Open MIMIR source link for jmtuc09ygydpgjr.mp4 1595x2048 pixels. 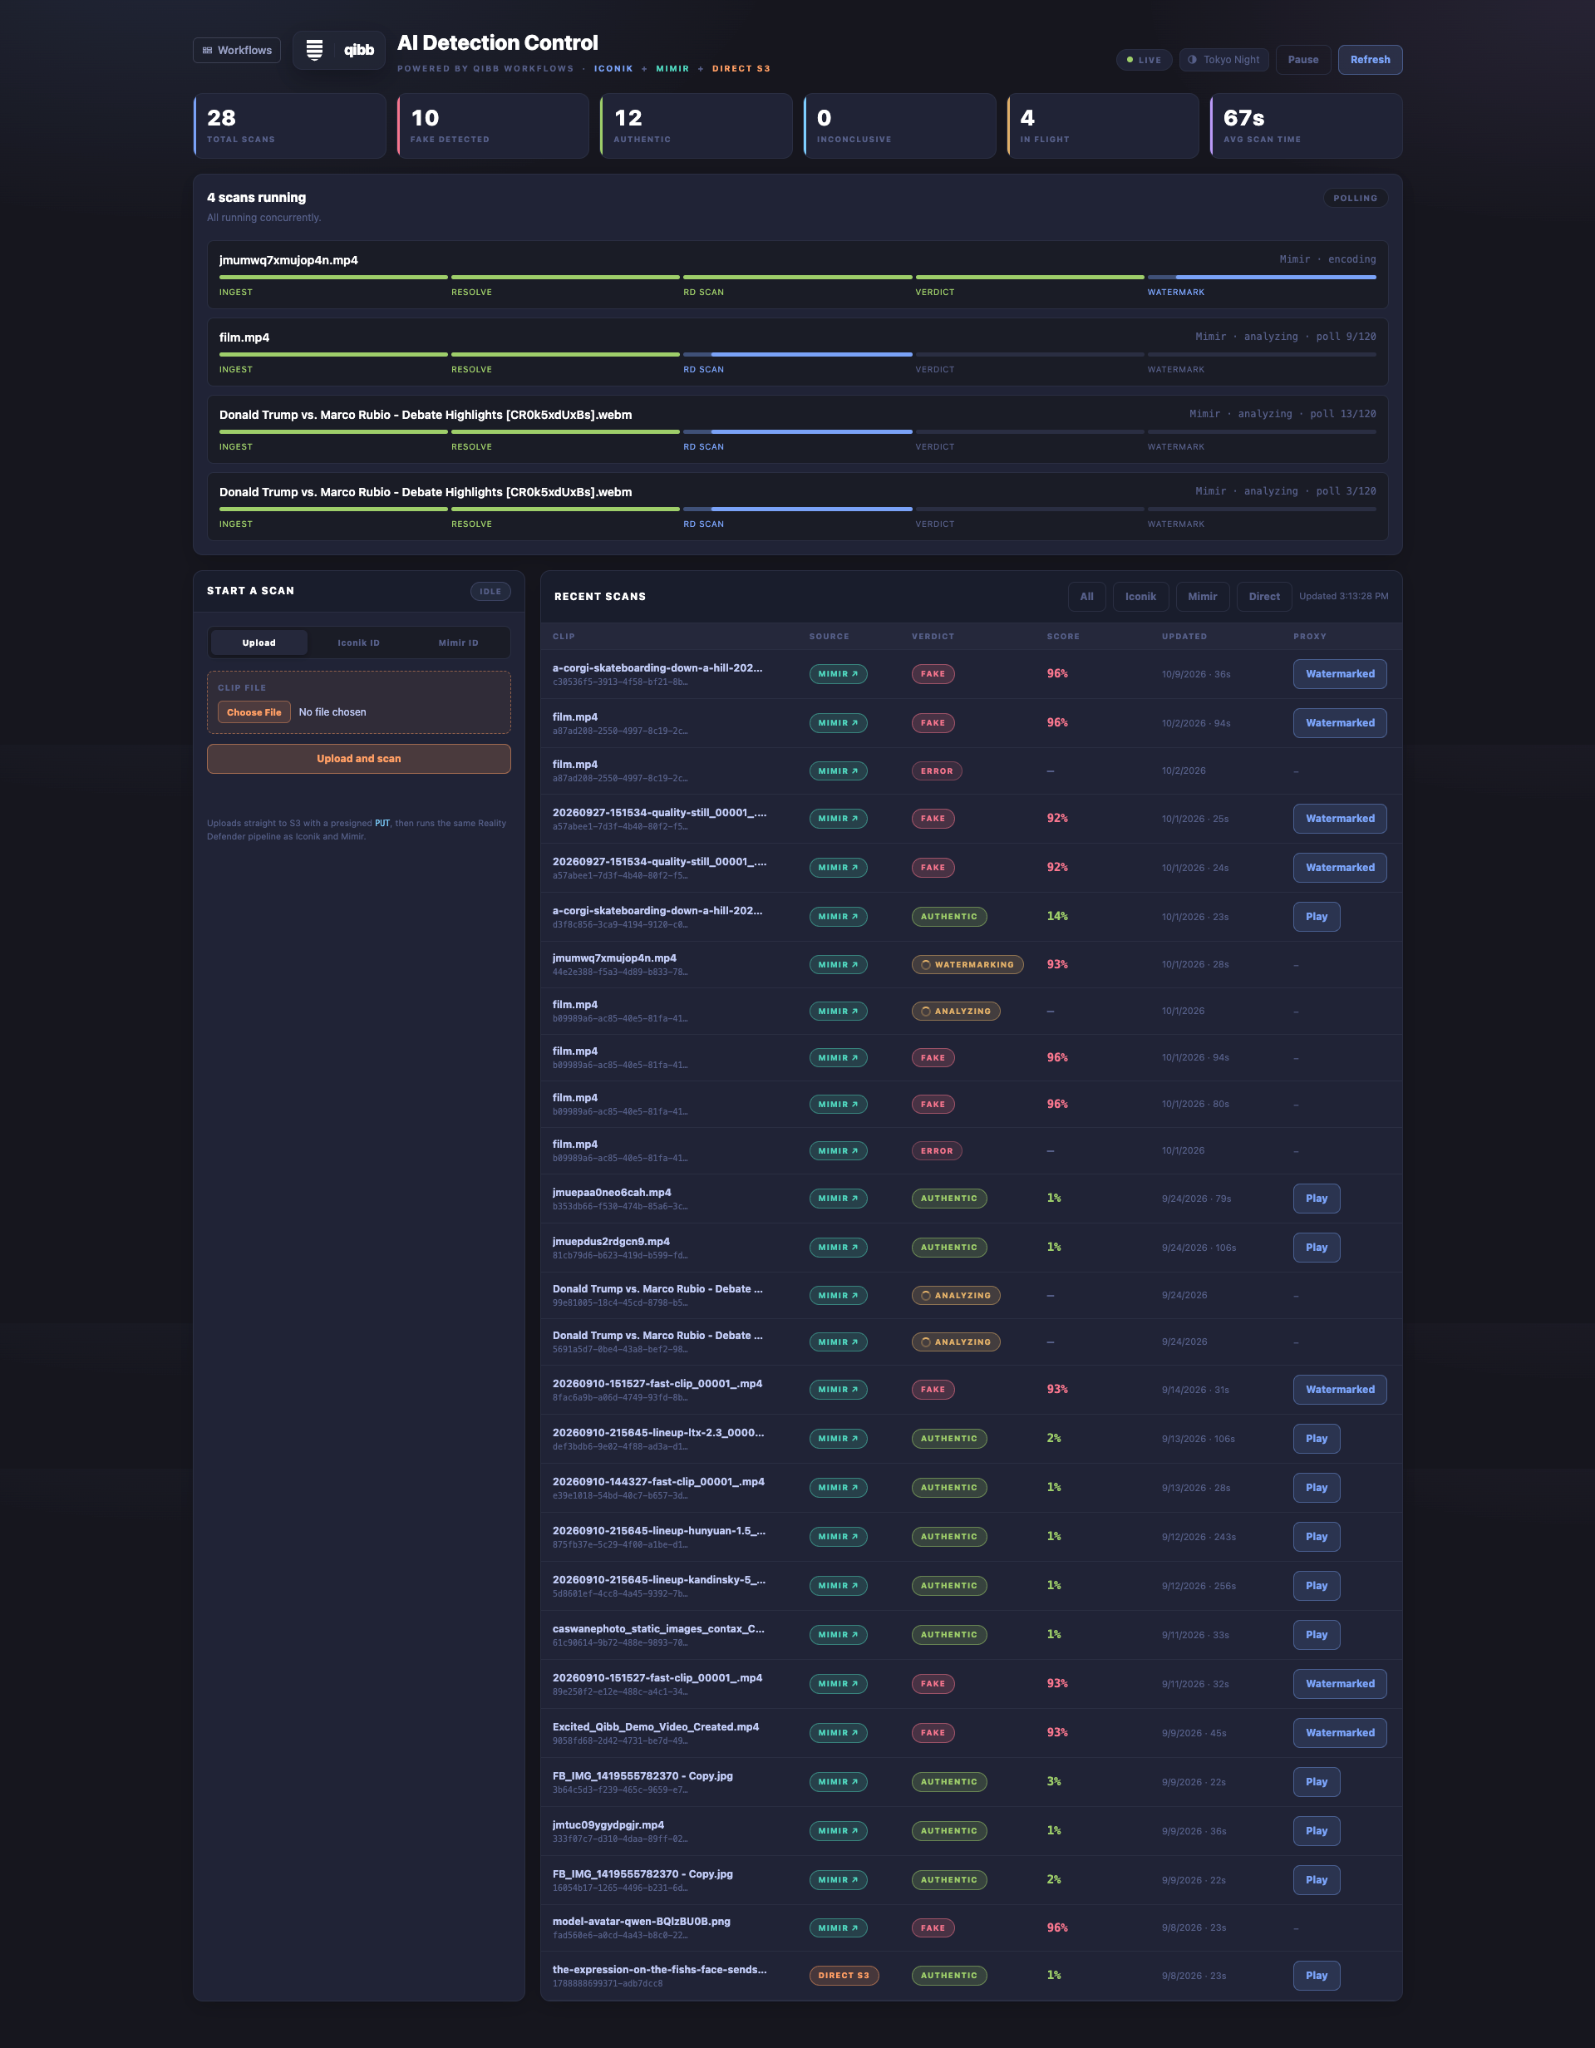[x=838, y=1831]
